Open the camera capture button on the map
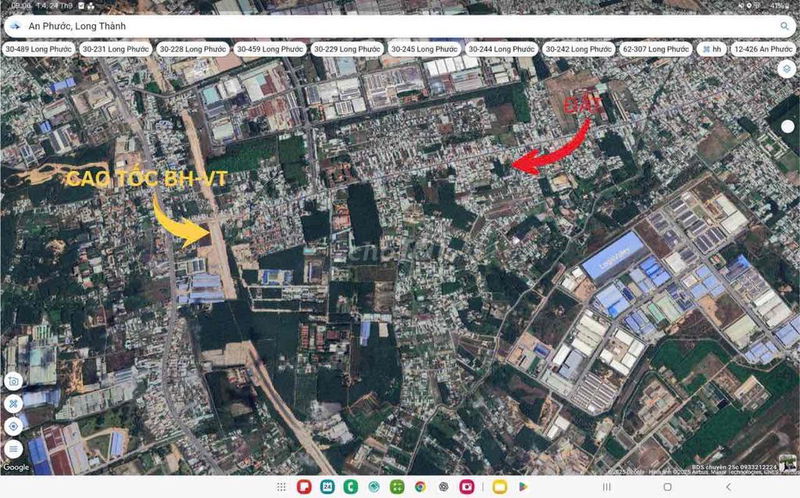Image resolution: width=800 pixels, height=498 pixels. pyautogui.click(x=13, y=381)
